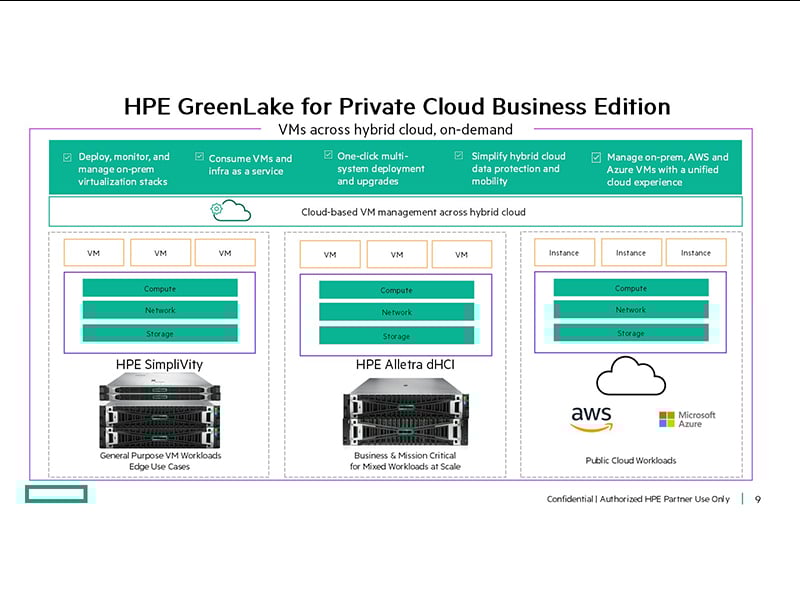This screenshot has width=800, height=600.
Task: Click Storage bar in HPE SimpliVity stack
Action: tap(160, 334)
